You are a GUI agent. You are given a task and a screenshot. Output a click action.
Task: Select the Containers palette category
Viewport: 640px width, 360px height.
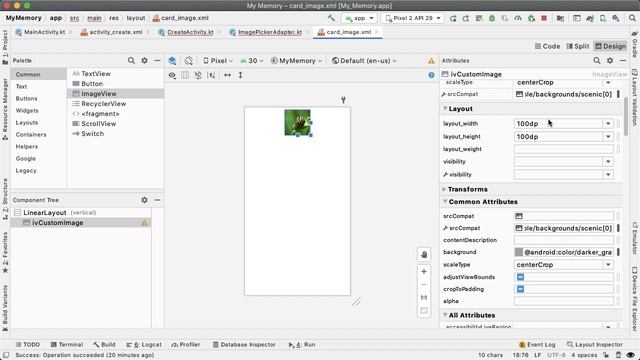pos(31,135)
